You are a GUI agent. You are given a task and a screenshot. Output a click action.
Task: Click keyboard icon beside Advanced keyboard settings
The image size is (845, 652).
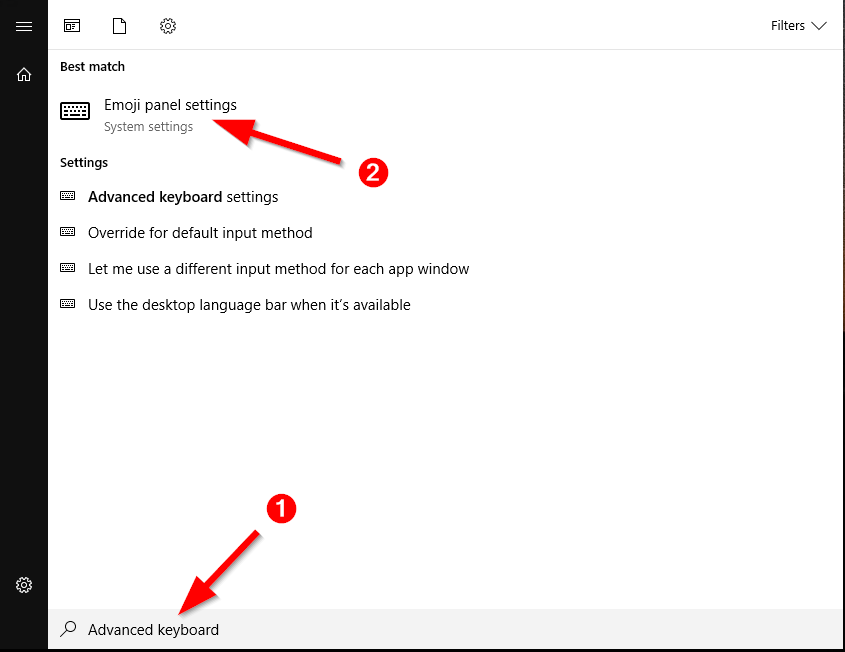[68, 196]
